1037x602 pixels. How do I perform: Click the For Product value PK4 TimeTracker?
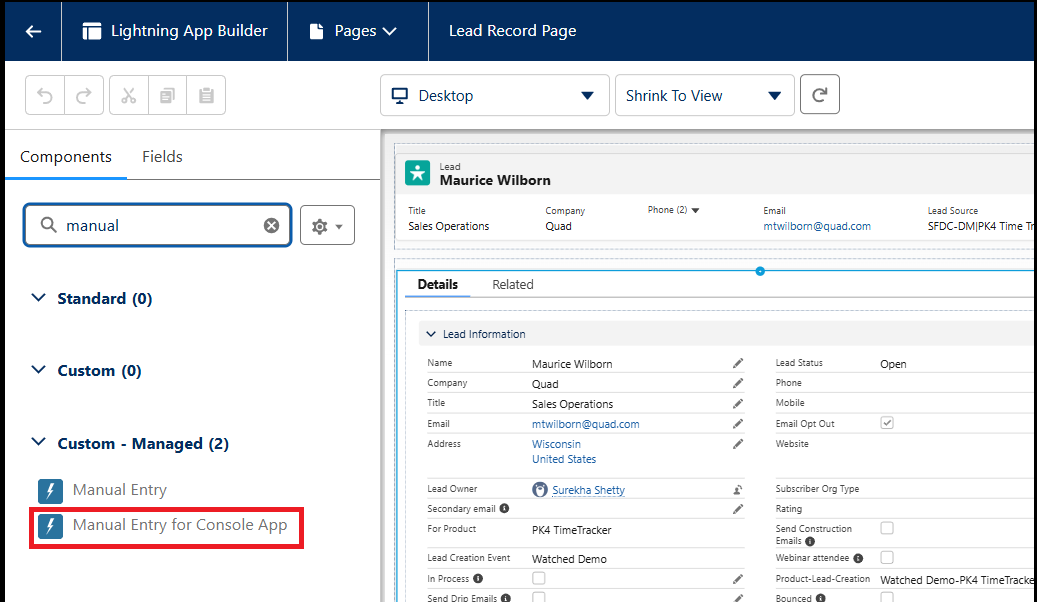pyautogui.click(x=571, y=531)
